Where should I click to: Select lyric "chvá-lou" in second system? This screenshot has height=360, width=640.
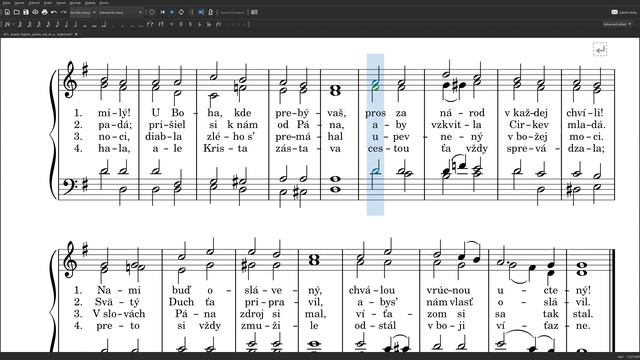click(x=372, y=291)
